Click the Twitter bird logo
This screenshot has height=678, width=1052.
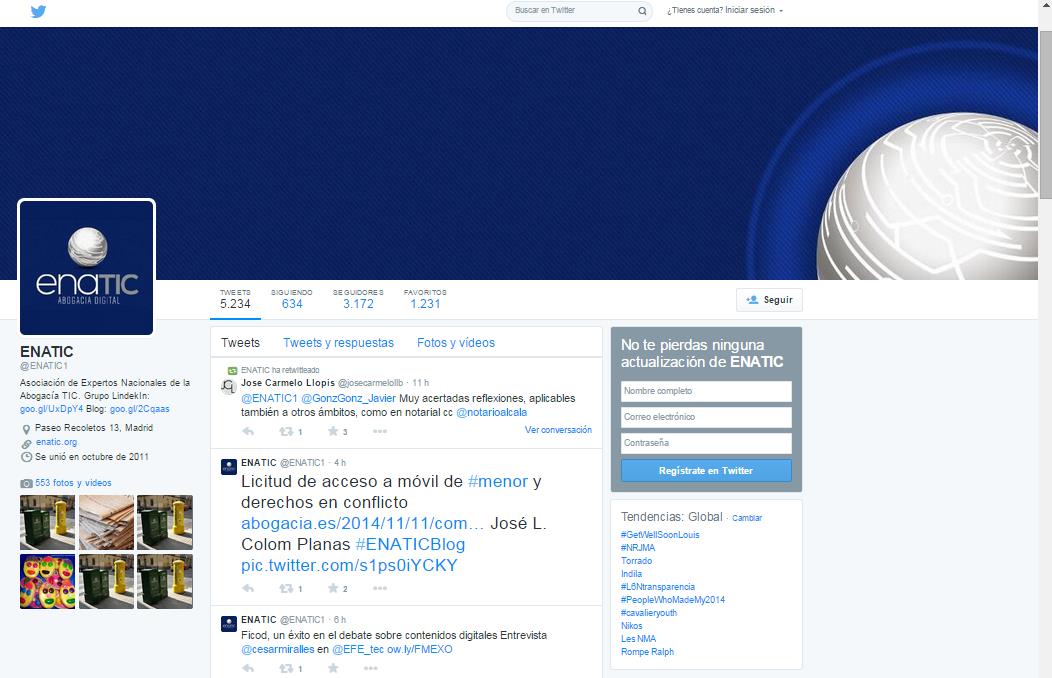(38, 12)
